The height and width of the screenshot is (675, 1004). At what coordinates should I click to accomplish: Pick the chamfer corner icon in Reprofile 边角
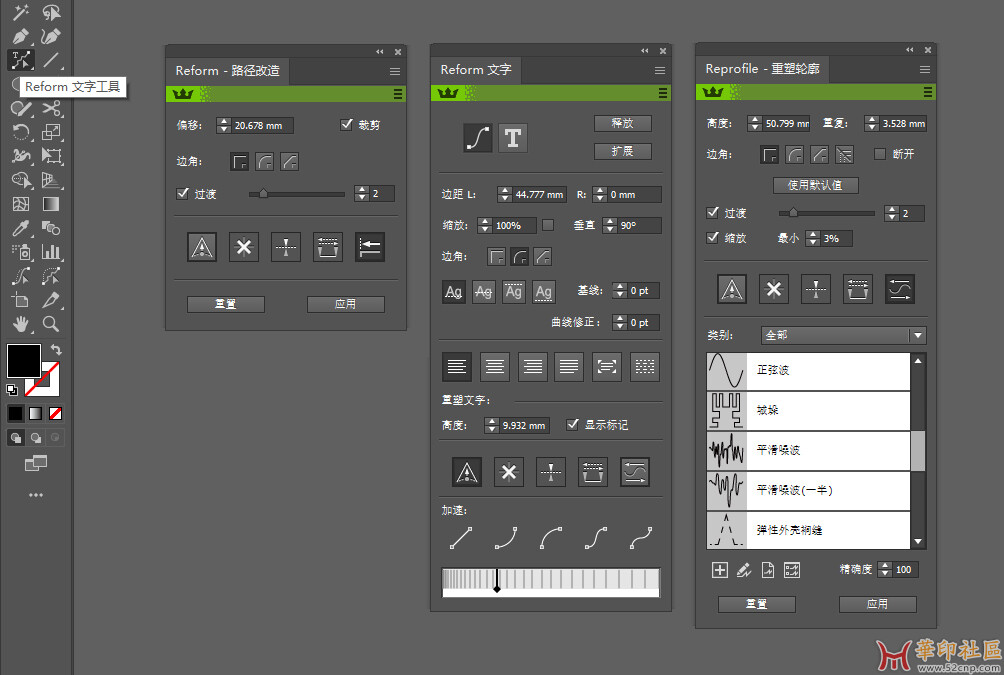pos(820,154)
